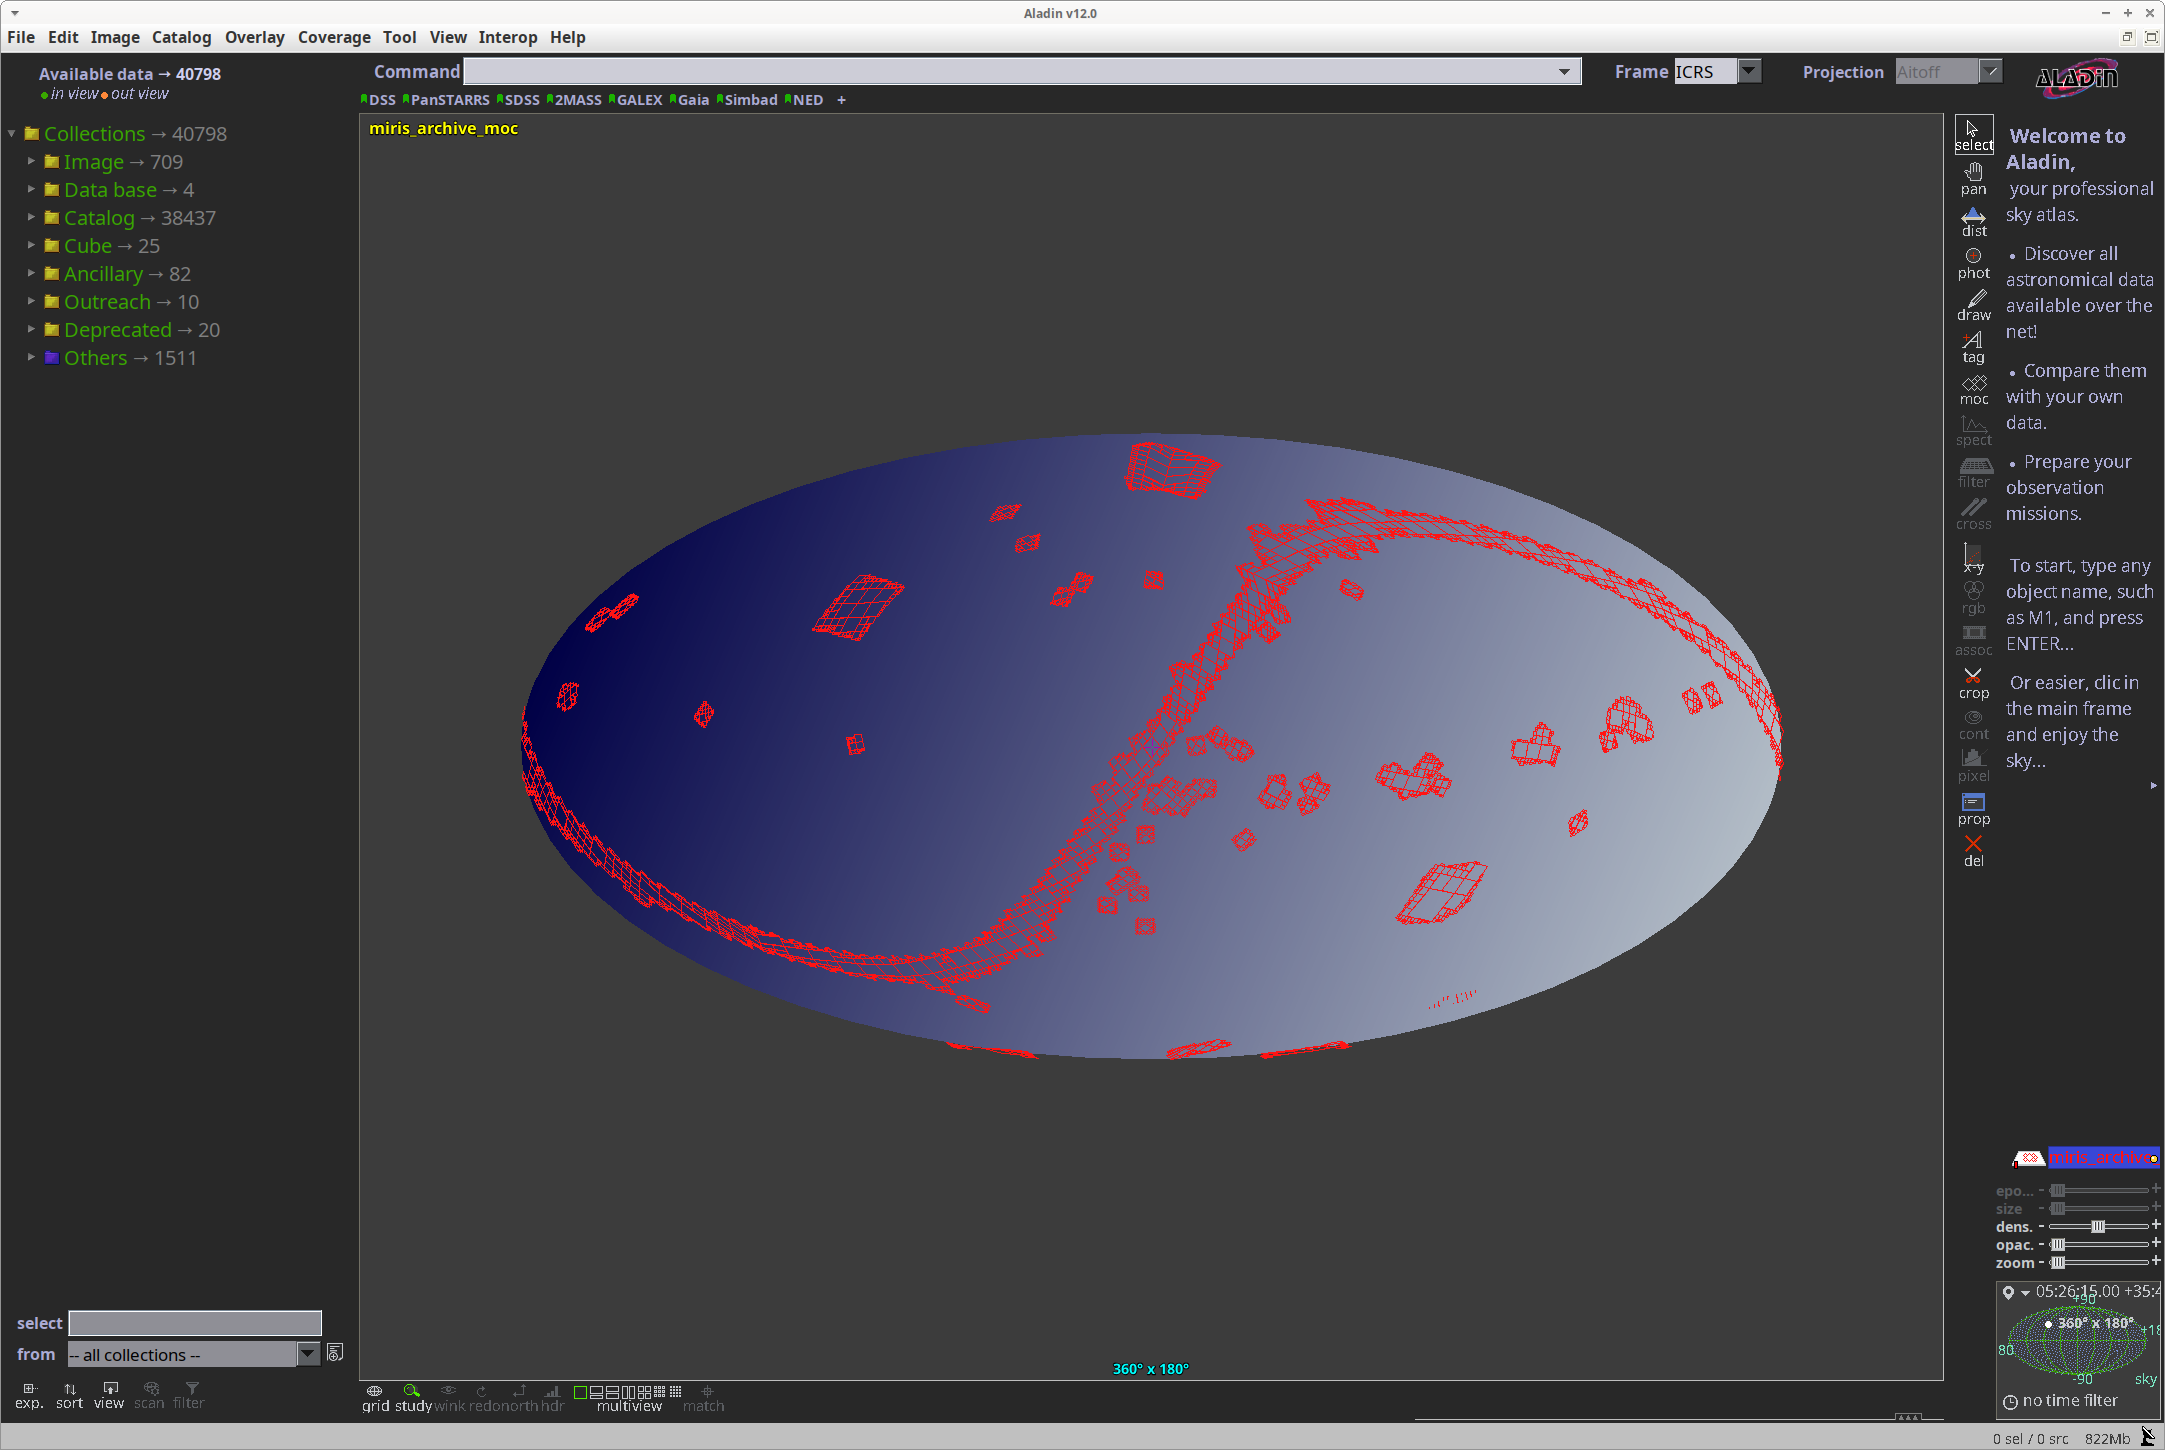Click the sort icon in data tree
Viewport: 2165px width, 1450px height.
coord(69,1395)
